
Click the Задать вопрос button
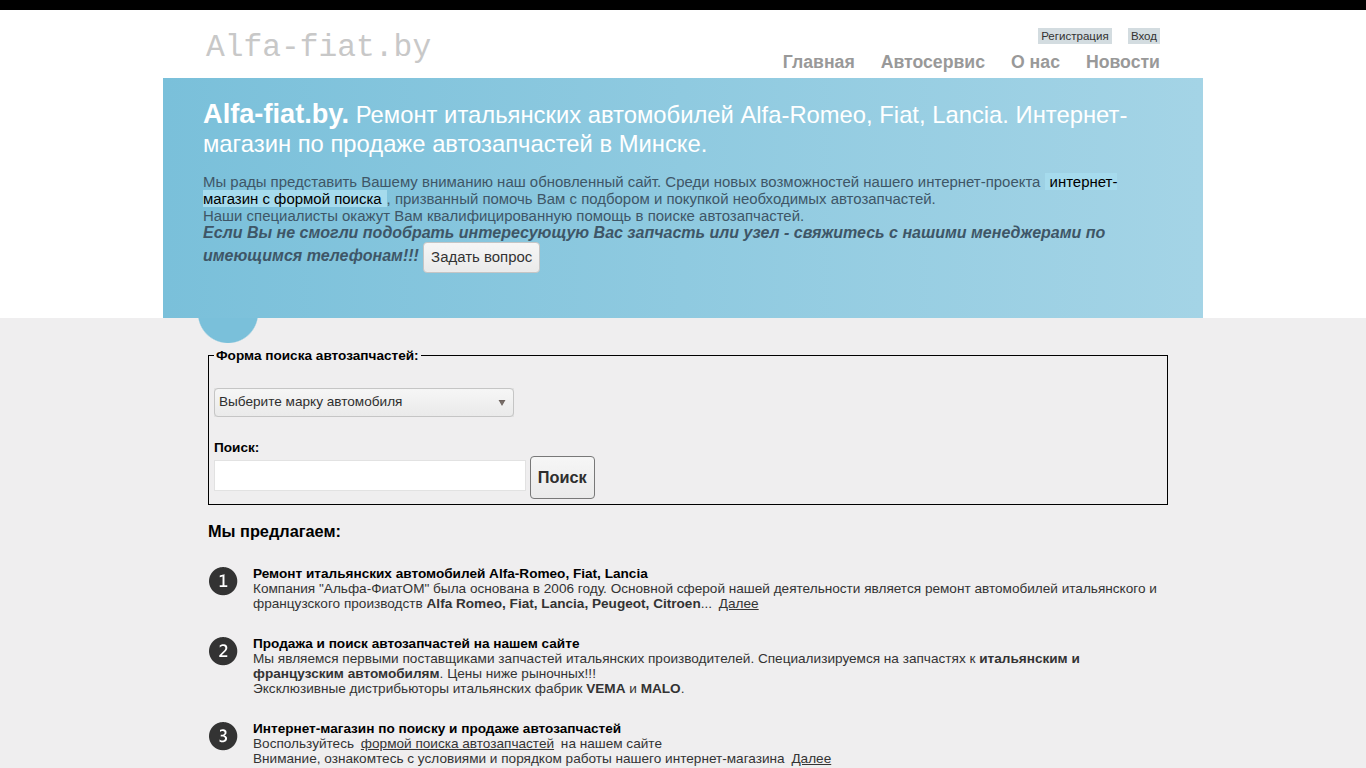tap(481, 257)
